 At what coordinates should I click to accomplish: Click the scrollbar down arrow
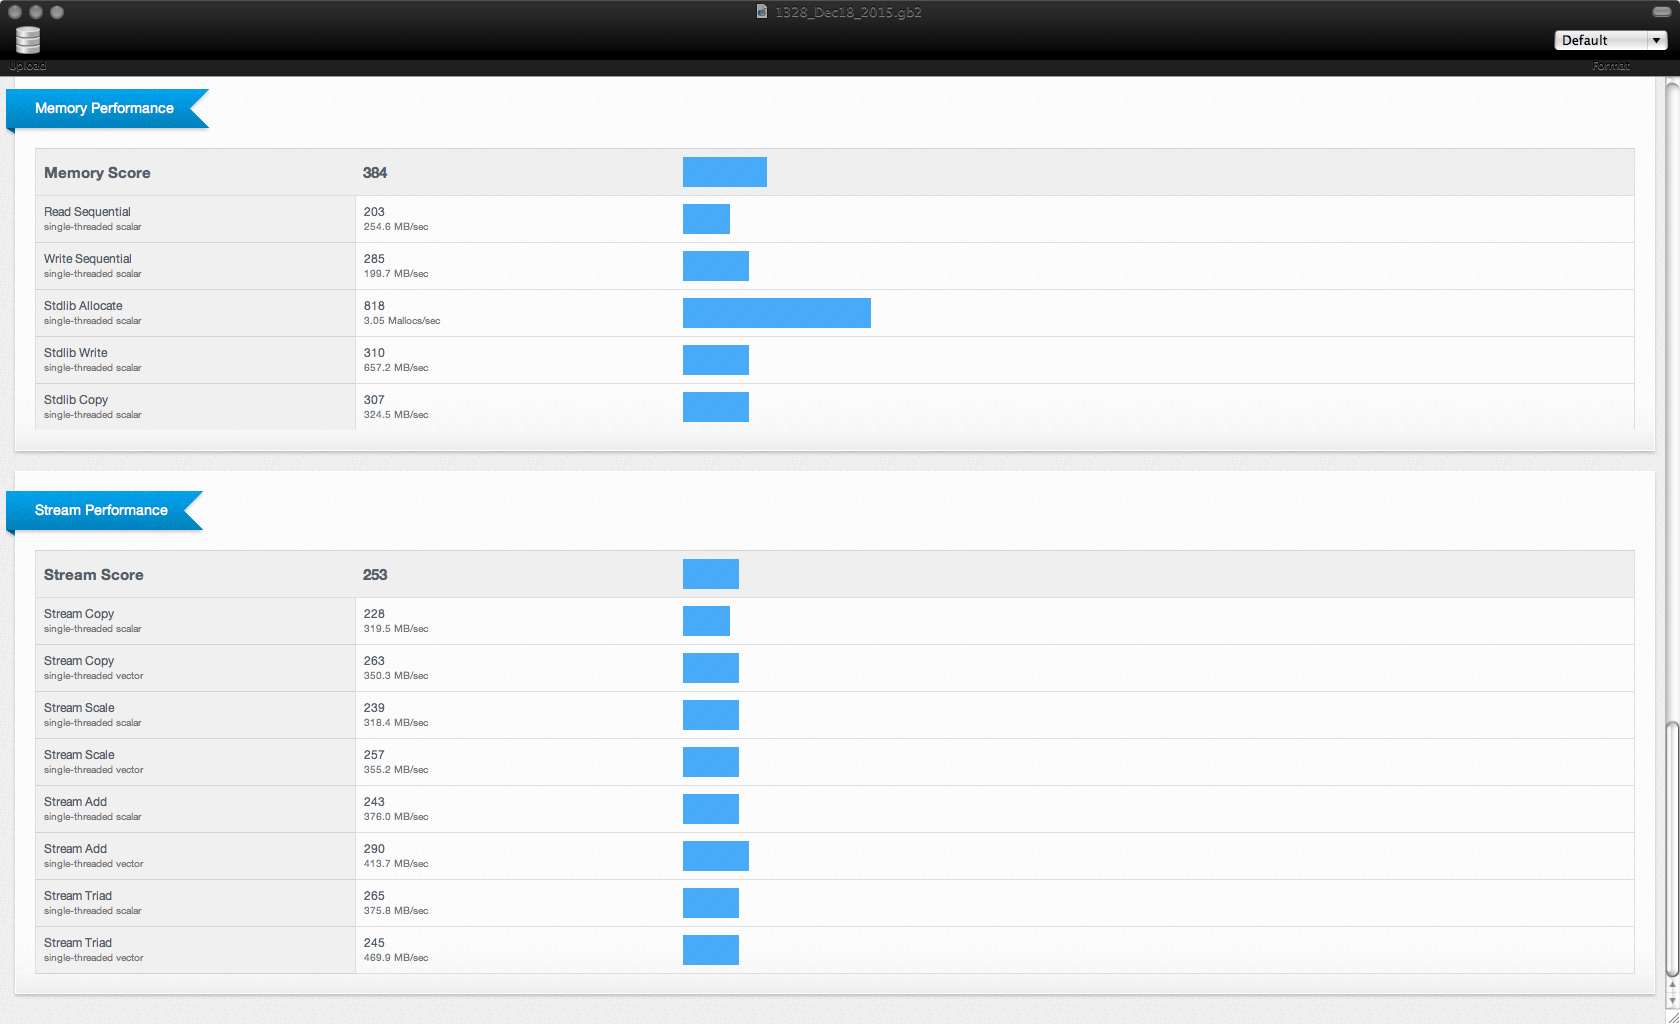coord(1672,1001)
